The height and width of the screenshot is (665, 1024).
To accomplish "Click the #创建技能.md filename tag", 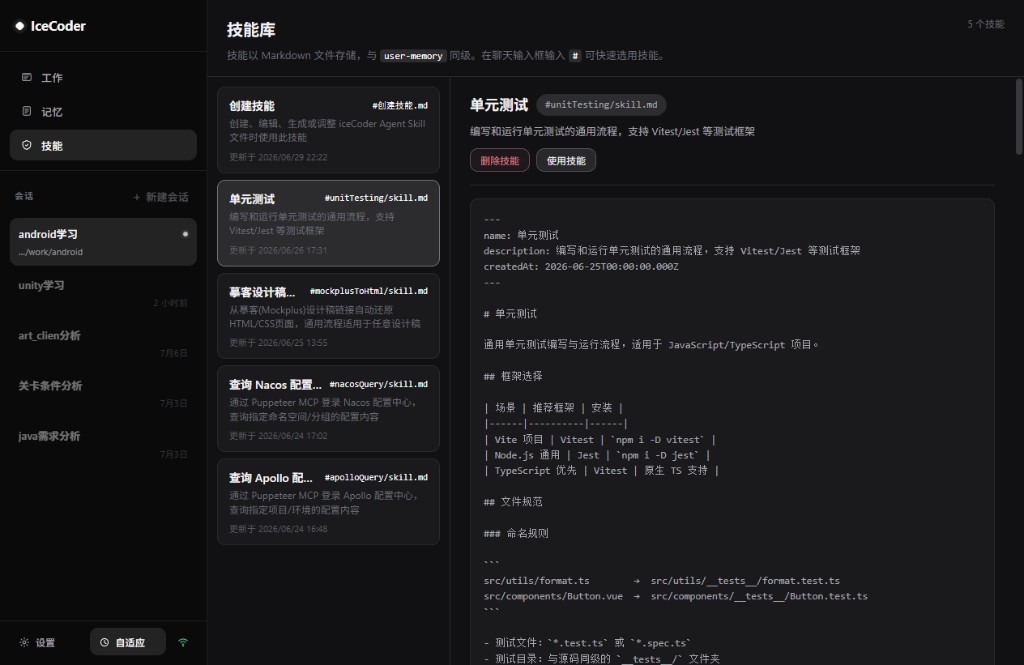I will tap(400, 106).
